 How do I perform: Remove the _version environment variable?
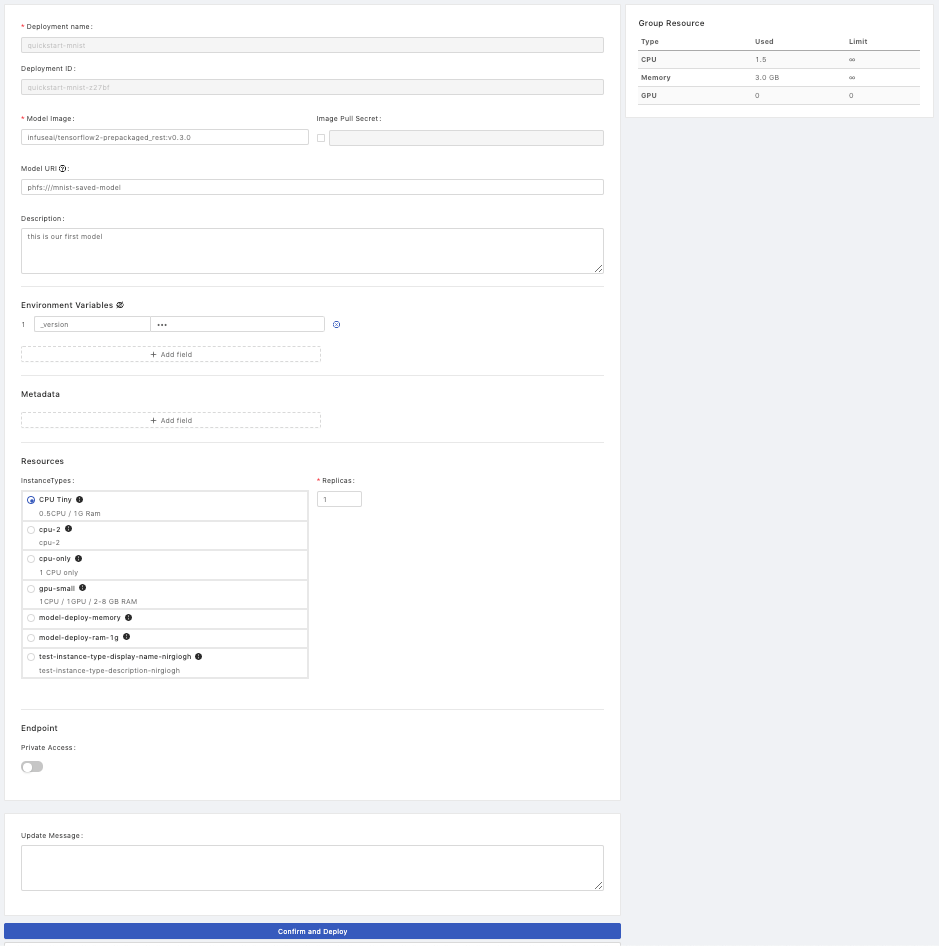tap(337, 325)
